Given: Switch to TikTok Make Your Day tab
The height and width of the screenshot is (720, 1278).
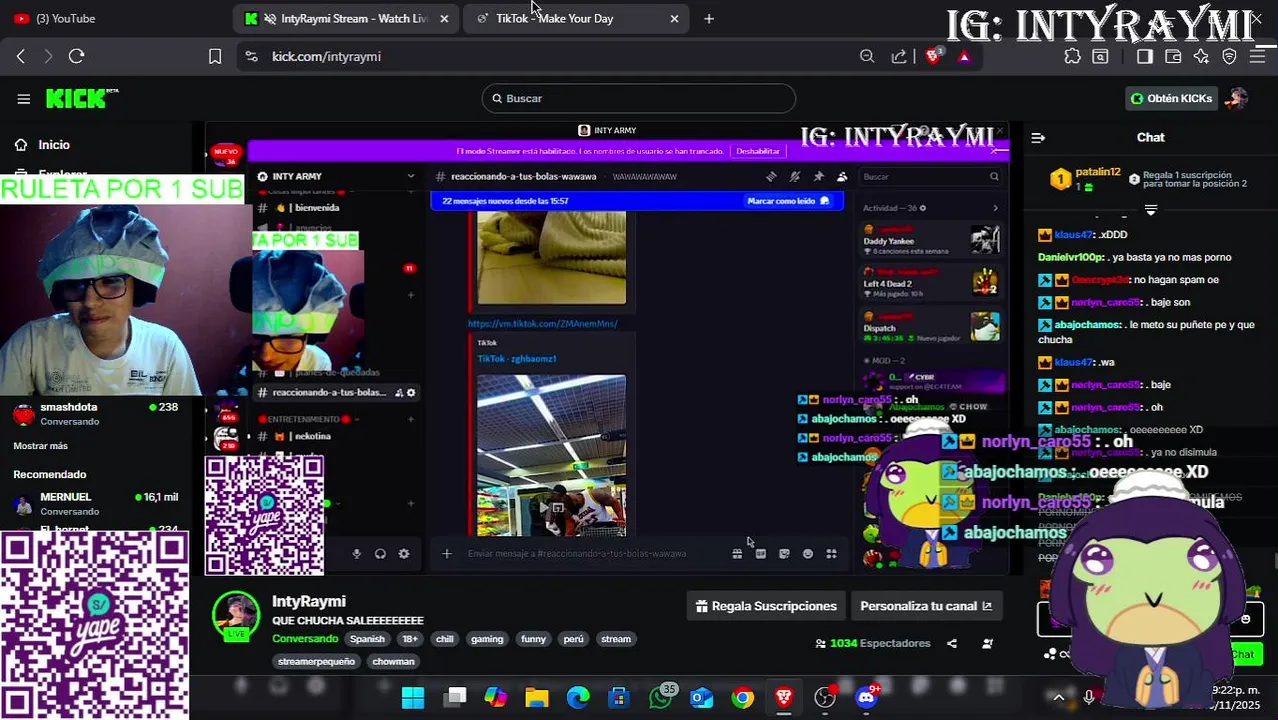Looking at the screenshot, I should pos(576,18).
